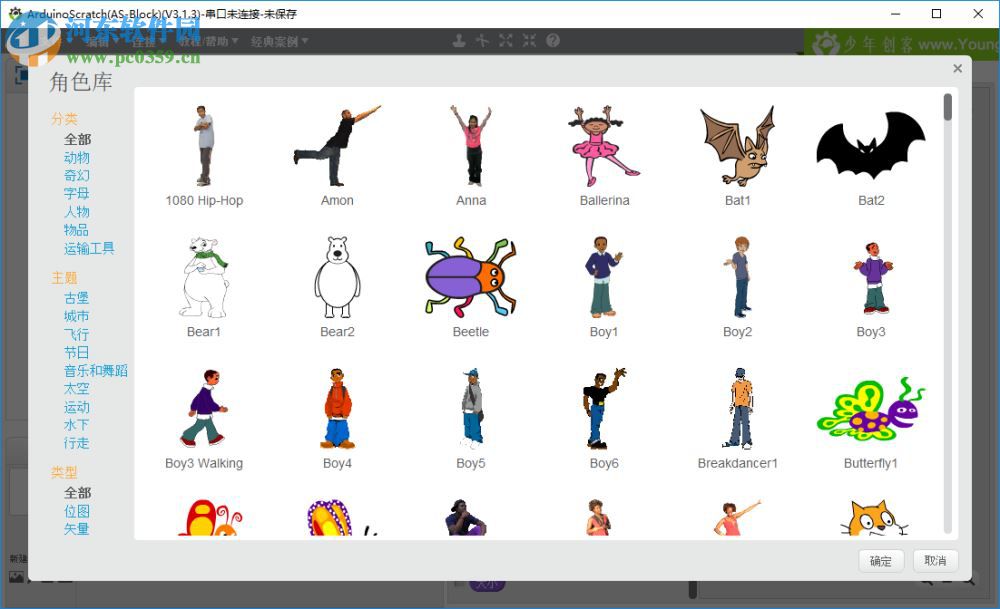The image size is (1000, 609).
Task: Select the 太空 theme
Action: point(77,388)
